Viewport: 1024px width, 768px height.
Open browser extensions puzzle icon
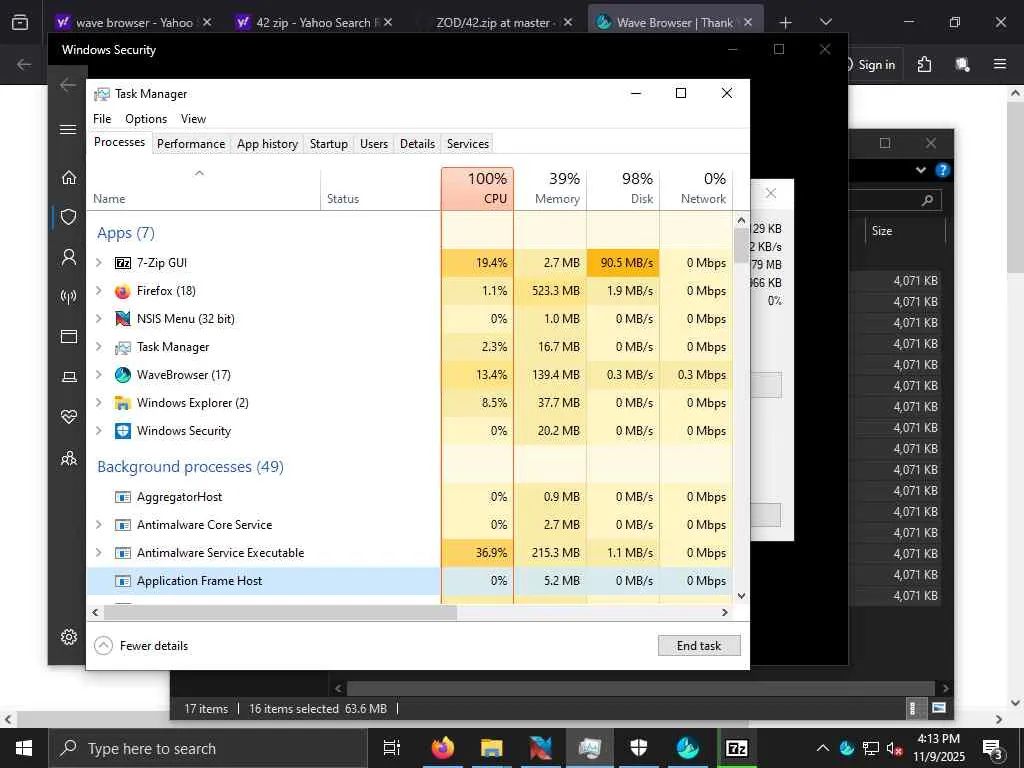[924, 64]
